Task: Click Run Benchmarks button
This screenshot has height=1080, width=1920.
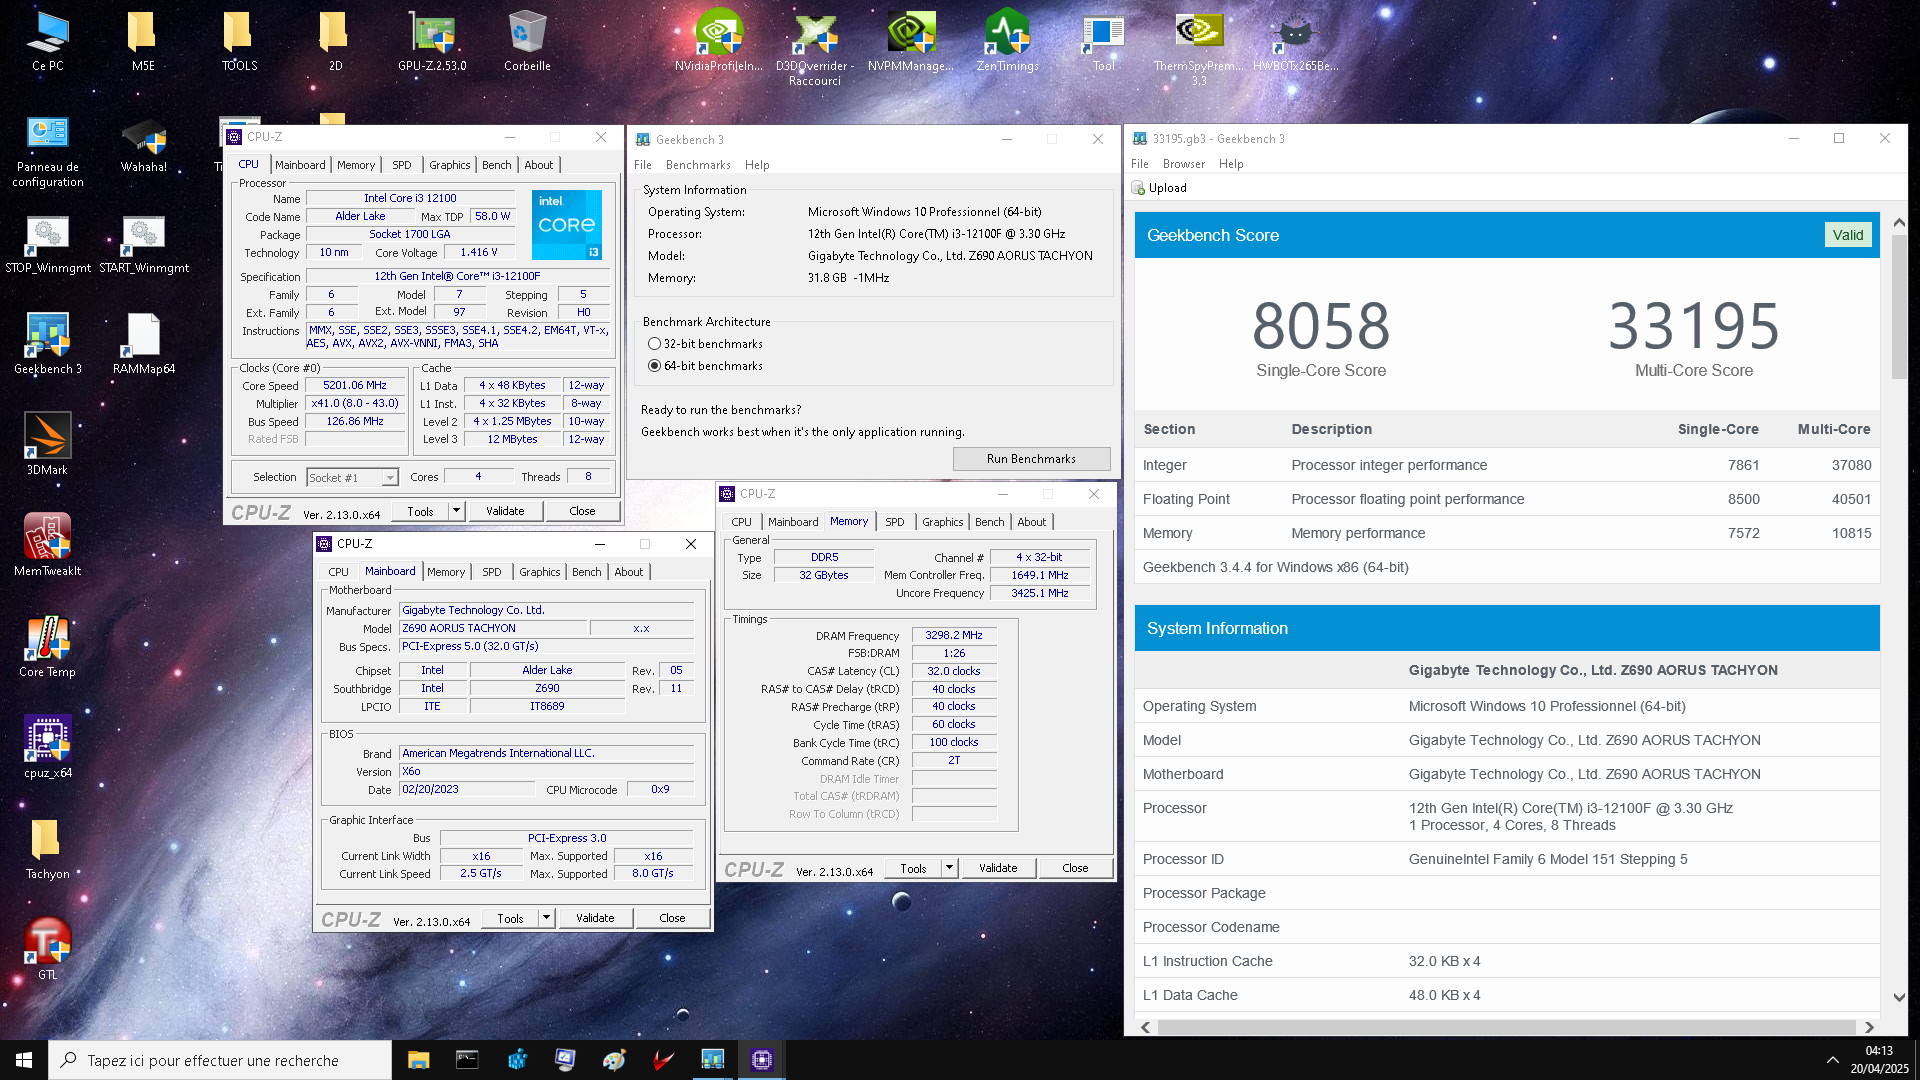Action: 1031,459
